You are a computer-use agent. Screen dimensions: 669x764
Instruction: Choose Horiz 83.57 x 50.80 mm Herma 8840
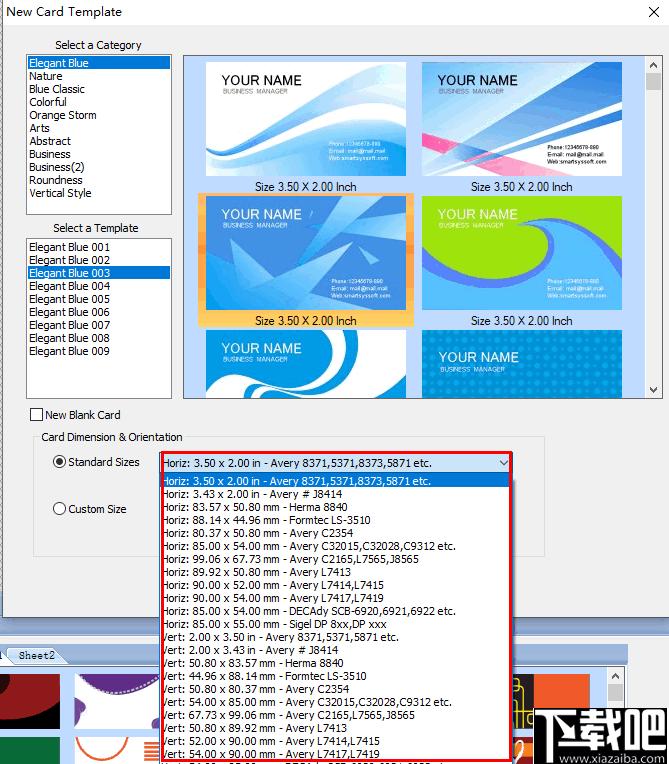point(253,507)
